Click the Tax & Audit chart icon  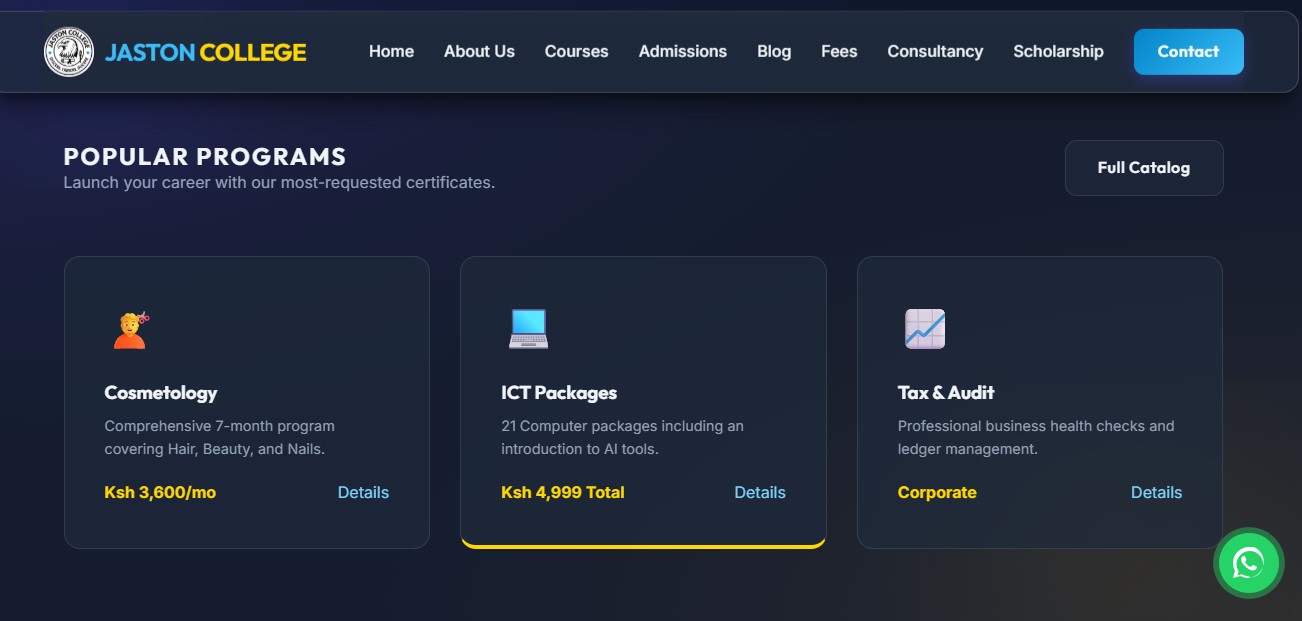pos(924,329)
